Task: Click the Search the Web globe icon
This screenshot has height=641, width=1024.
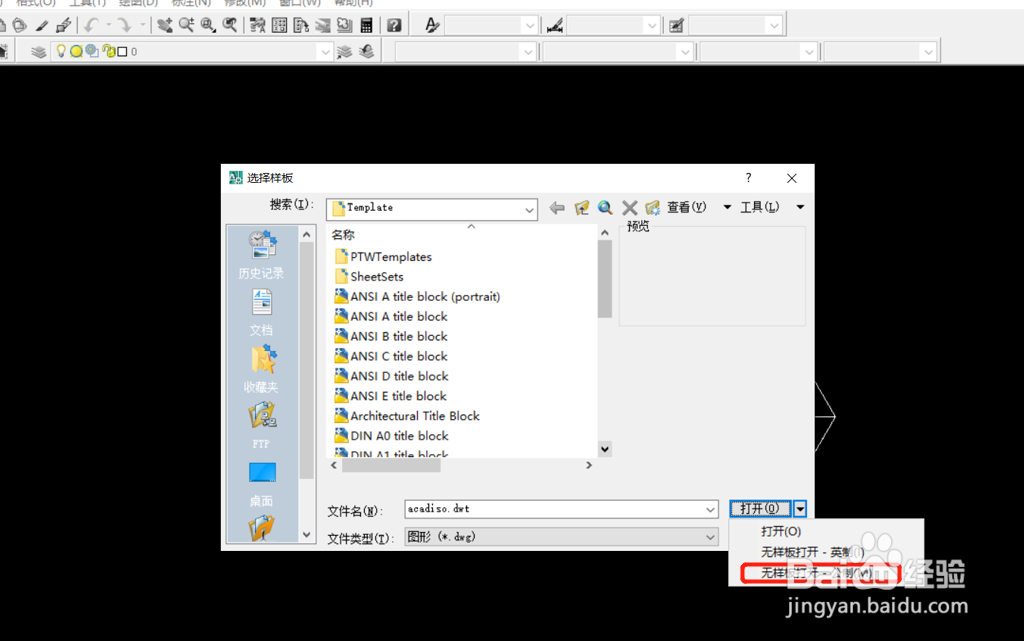Action: click(605, 208)
